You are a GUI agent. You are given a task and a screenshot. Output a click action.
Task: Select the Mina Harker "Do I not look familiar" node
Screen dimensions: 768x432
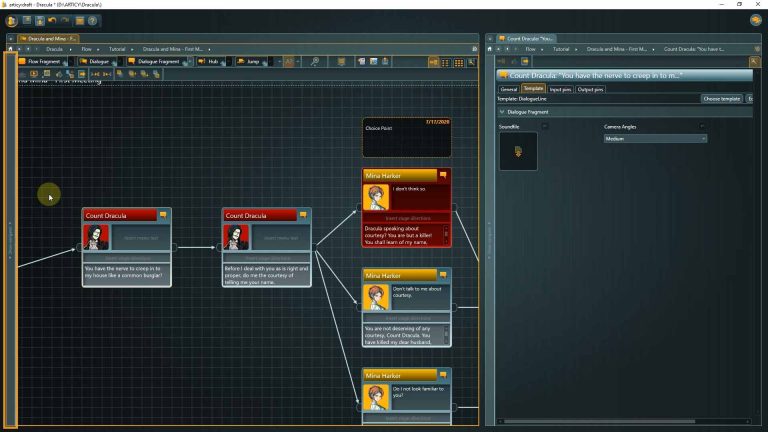tap(407, 397)
